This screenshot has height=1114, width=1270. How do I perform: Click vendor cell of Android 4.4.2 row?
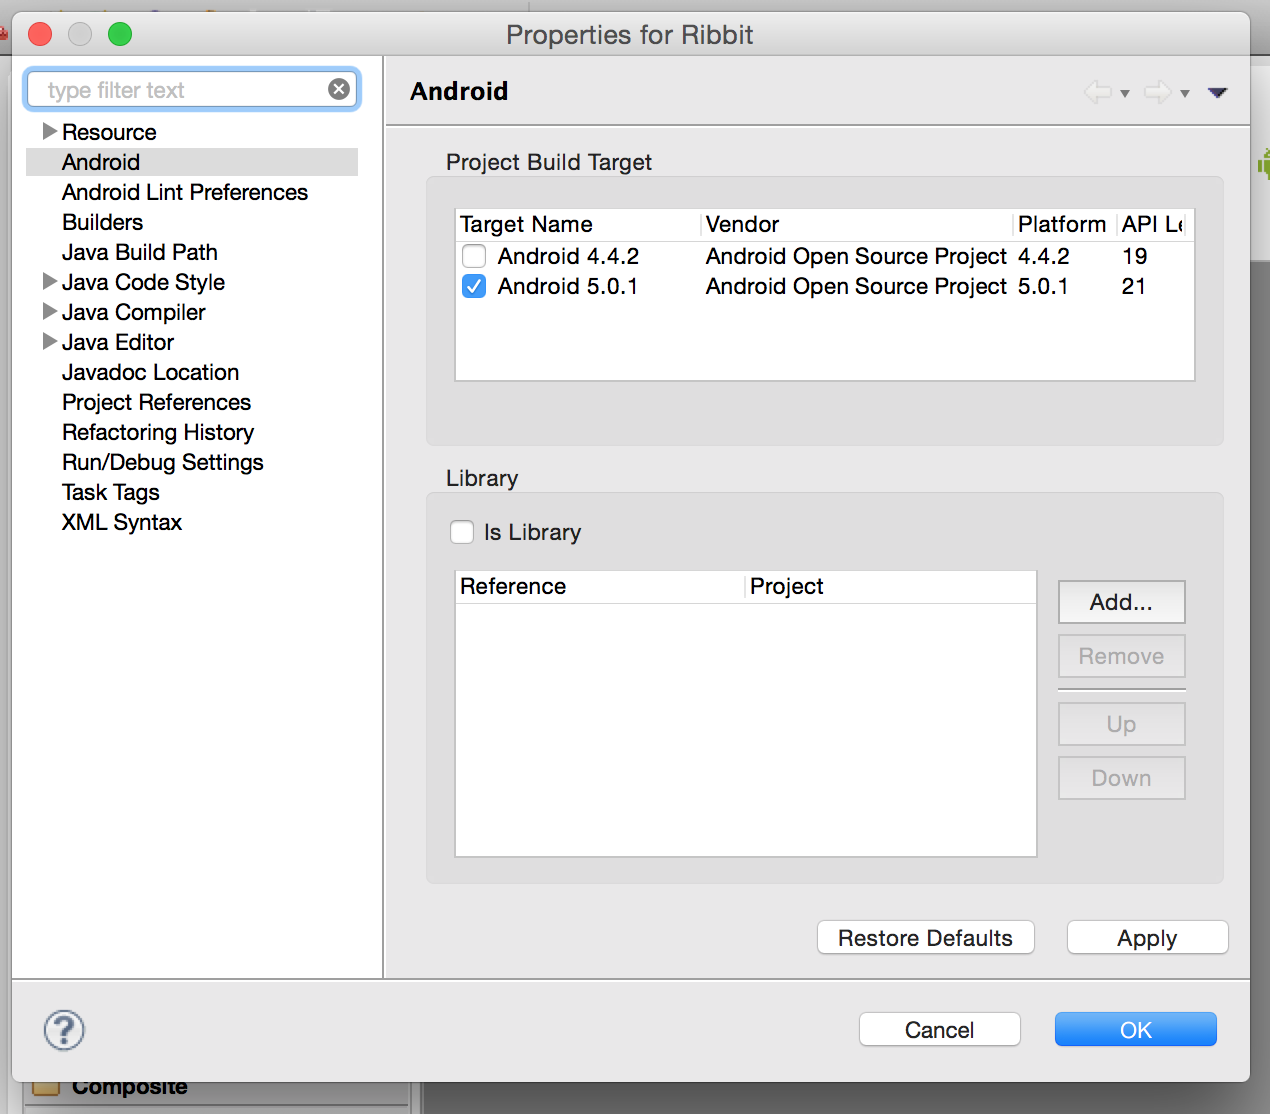pyautogui.click(x=856, y=257)
